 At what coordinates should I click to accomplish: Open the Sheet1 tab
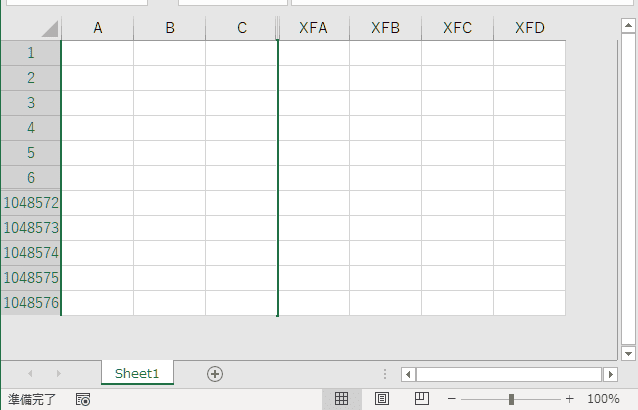[x=137, y=373]
